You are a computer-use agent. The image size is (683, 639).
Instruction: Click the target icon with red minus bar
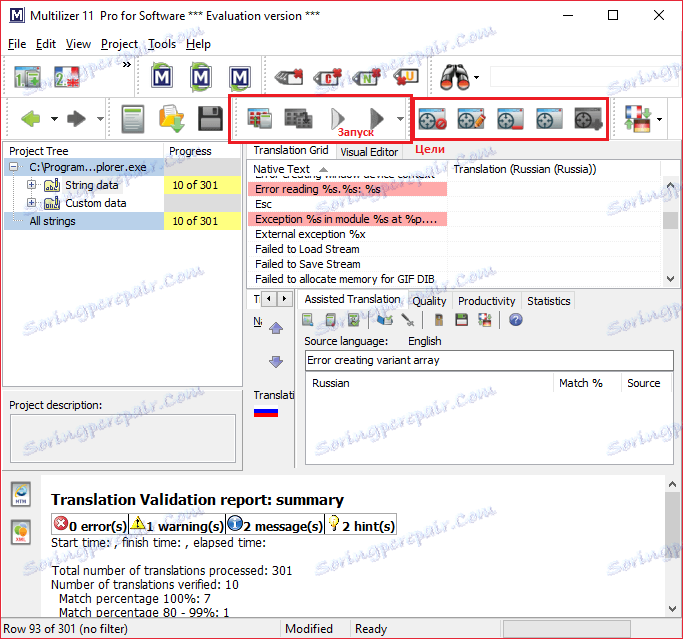pos(510,119)
